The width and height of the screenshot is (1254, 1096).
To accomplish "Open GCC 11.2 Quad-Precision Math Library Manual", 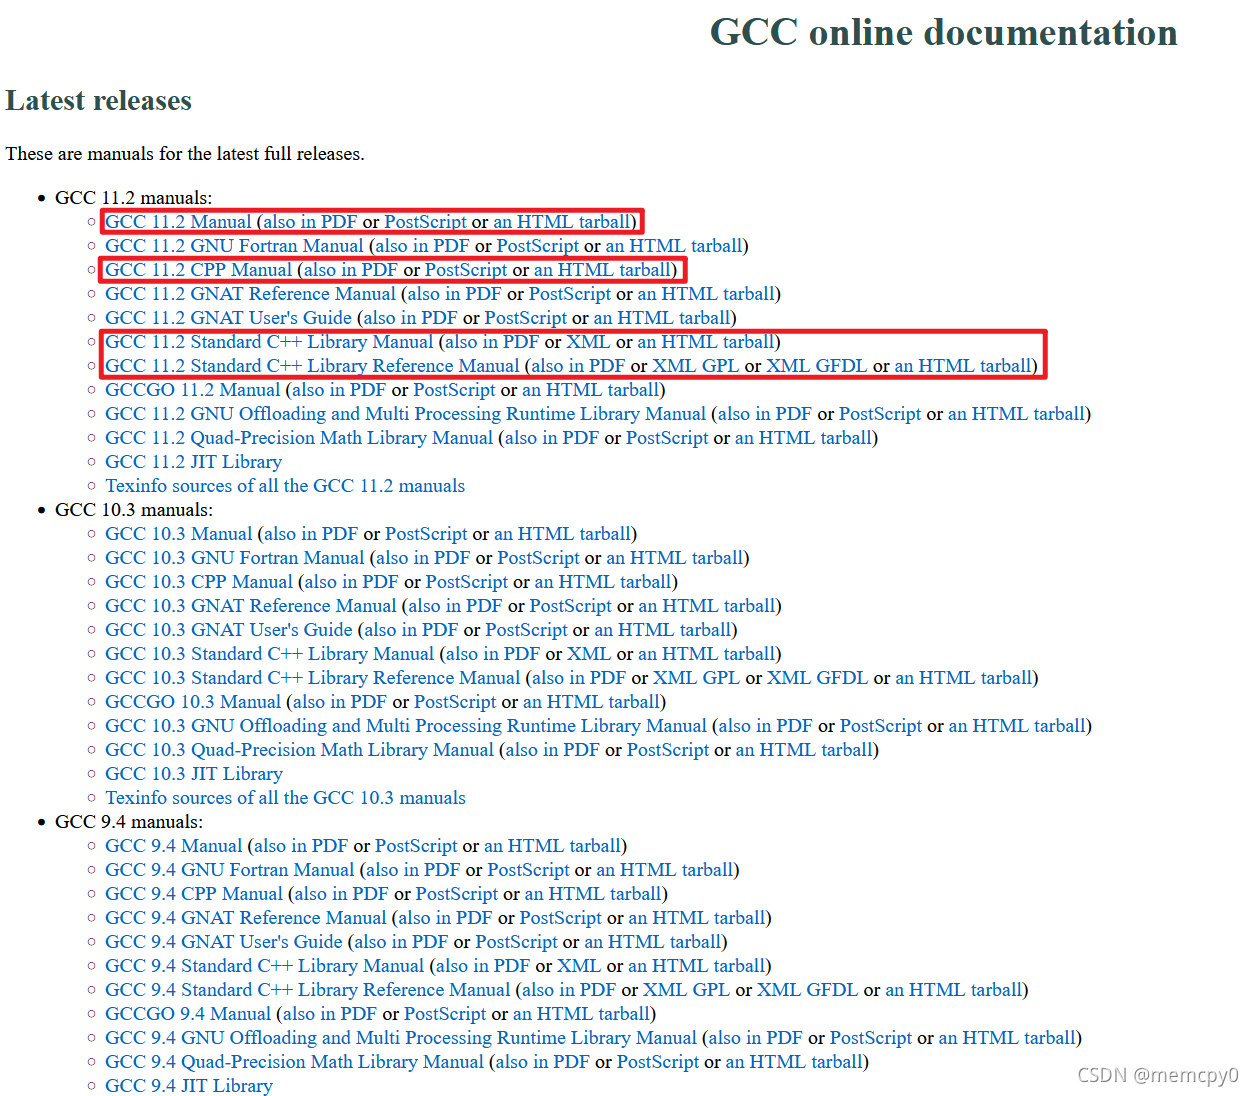I will [x=299, y=438].
